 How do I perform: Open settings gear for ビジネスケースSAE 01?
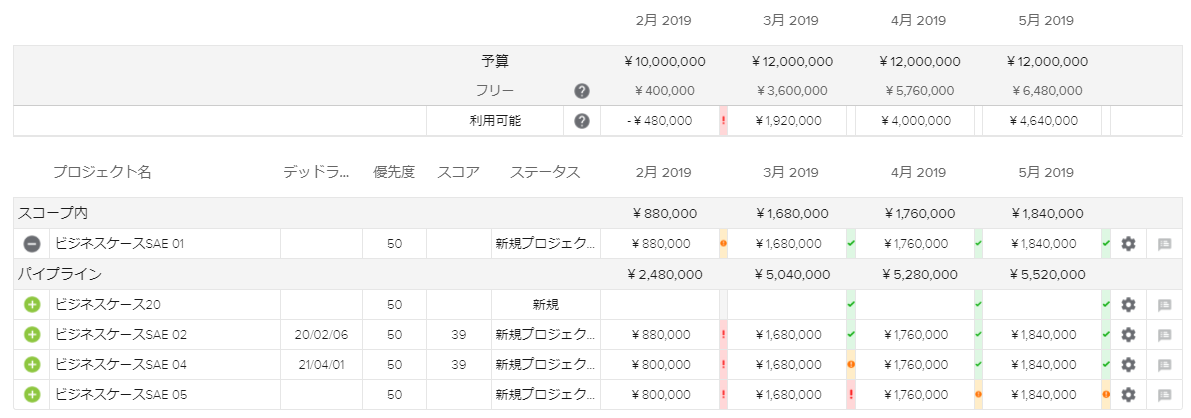pos(1128,244)
